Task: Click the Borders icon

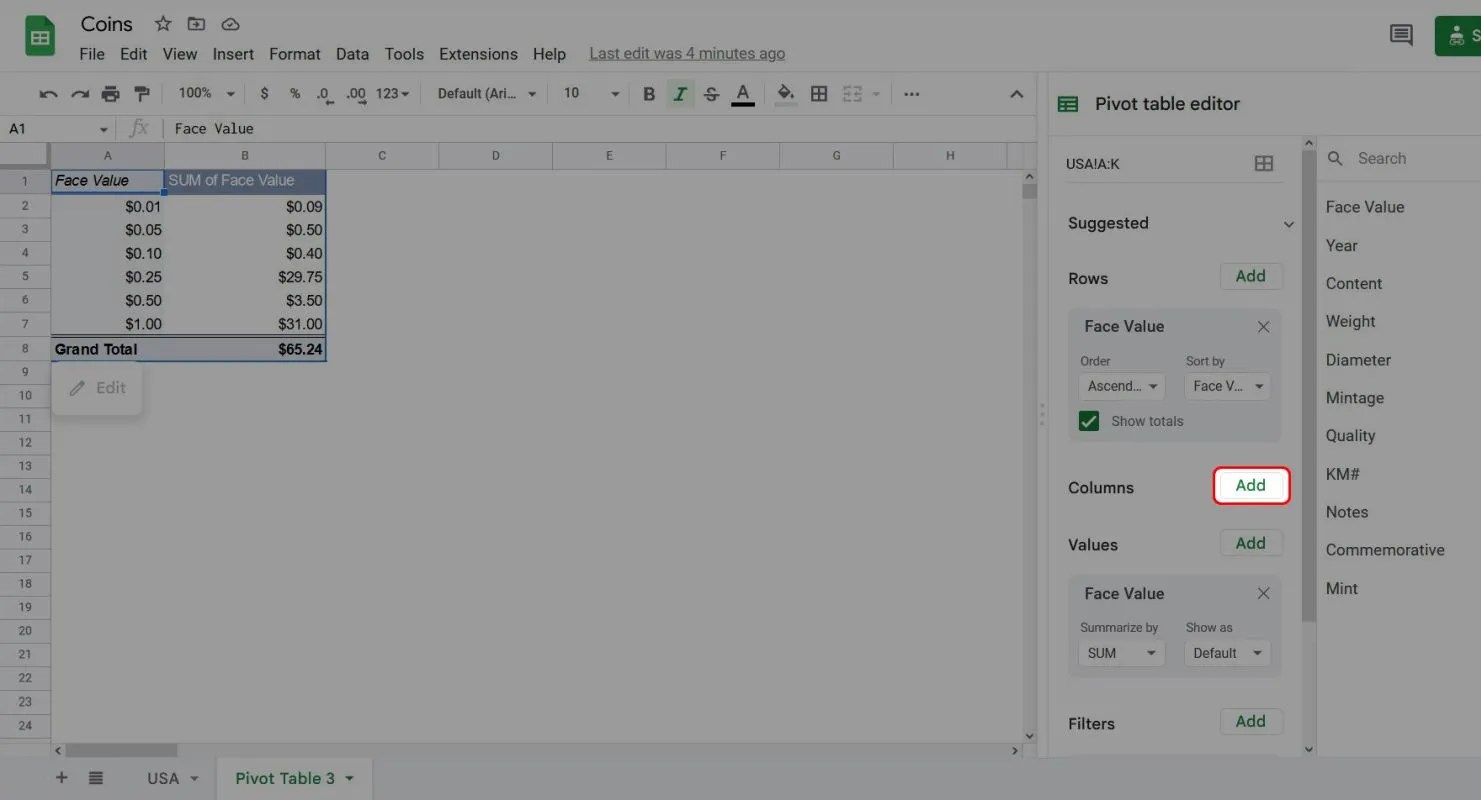Action: pyautogui.click(x=819, y=93)
